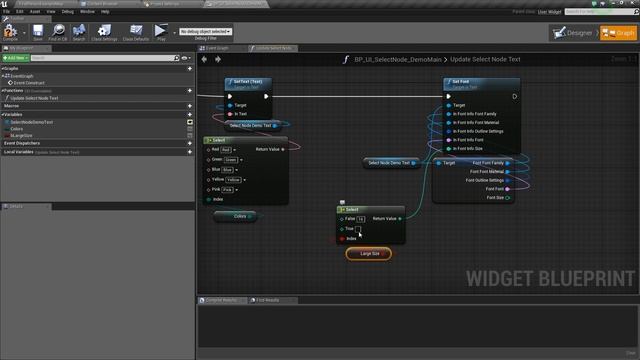Open the Help menu

tap(105, 11)
